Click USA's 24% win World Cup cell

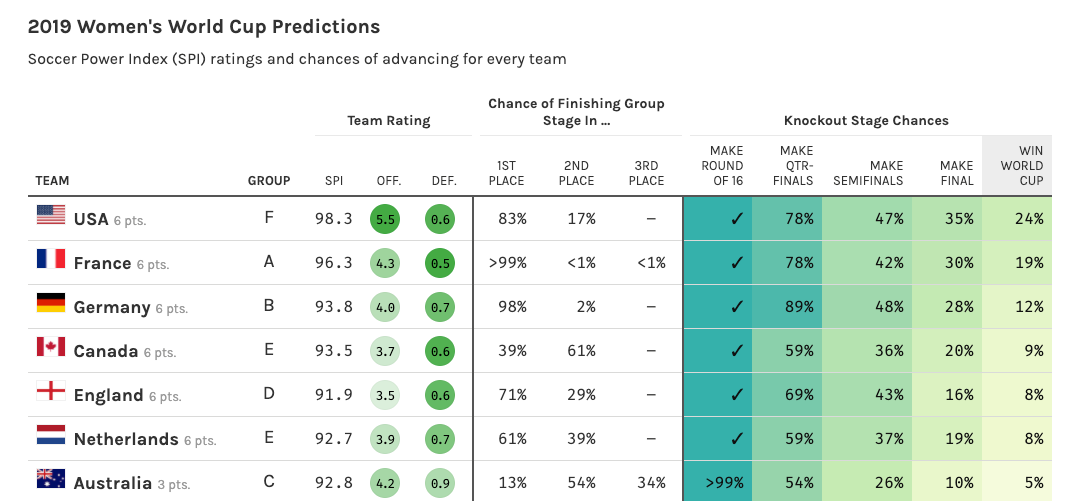1017,219
